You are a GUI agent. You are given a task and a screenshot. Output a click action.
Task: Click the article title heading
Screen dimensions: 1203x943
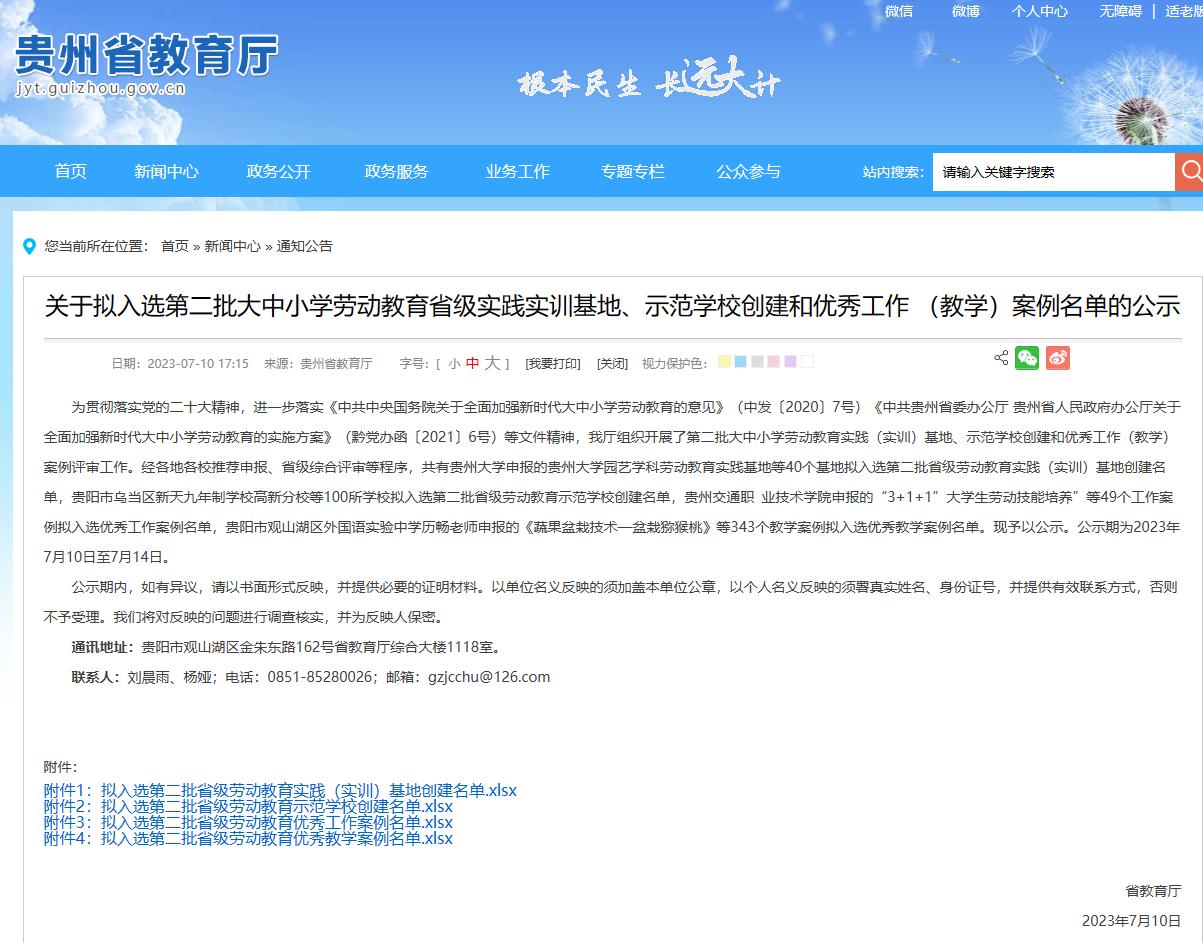[613, 306]
